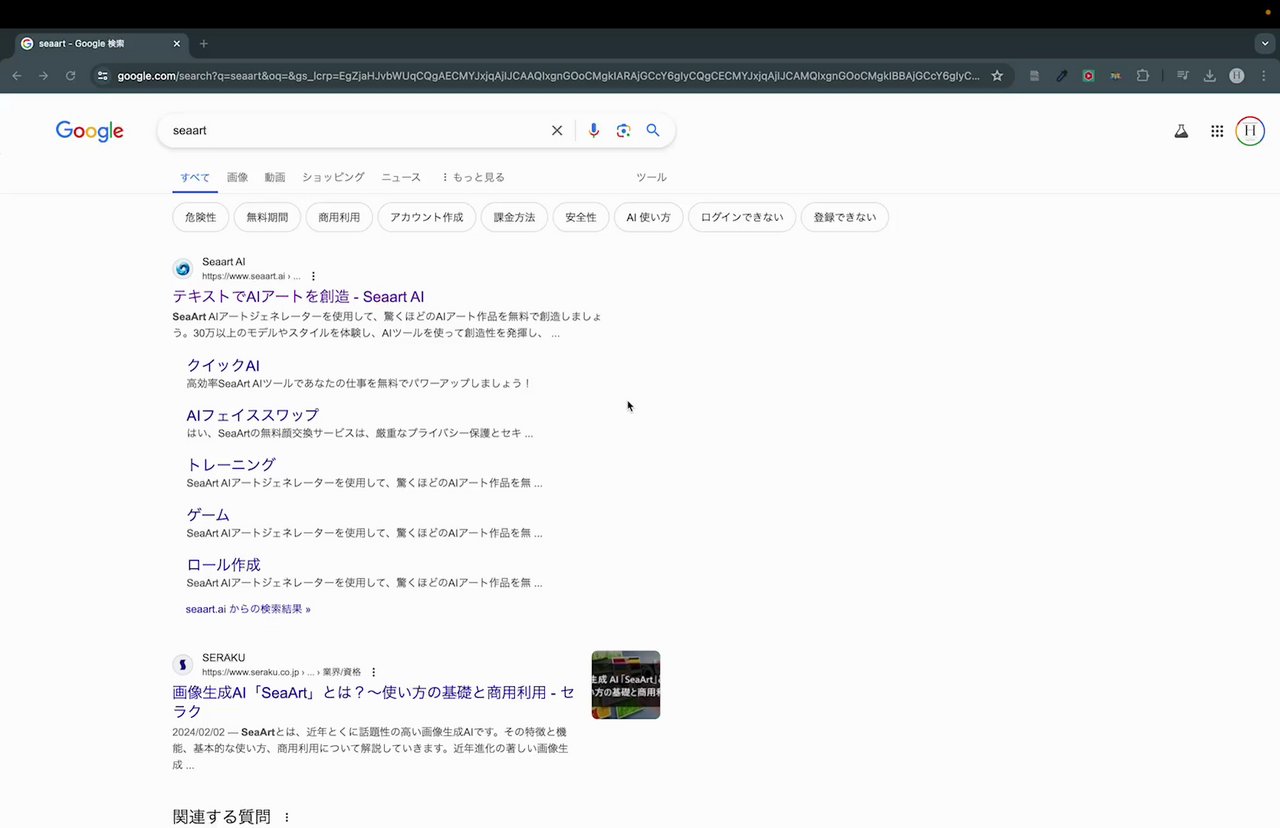Switch to the ニュース tab
The height and width of the screenshot is (828, 1280).
click(401, 177)
